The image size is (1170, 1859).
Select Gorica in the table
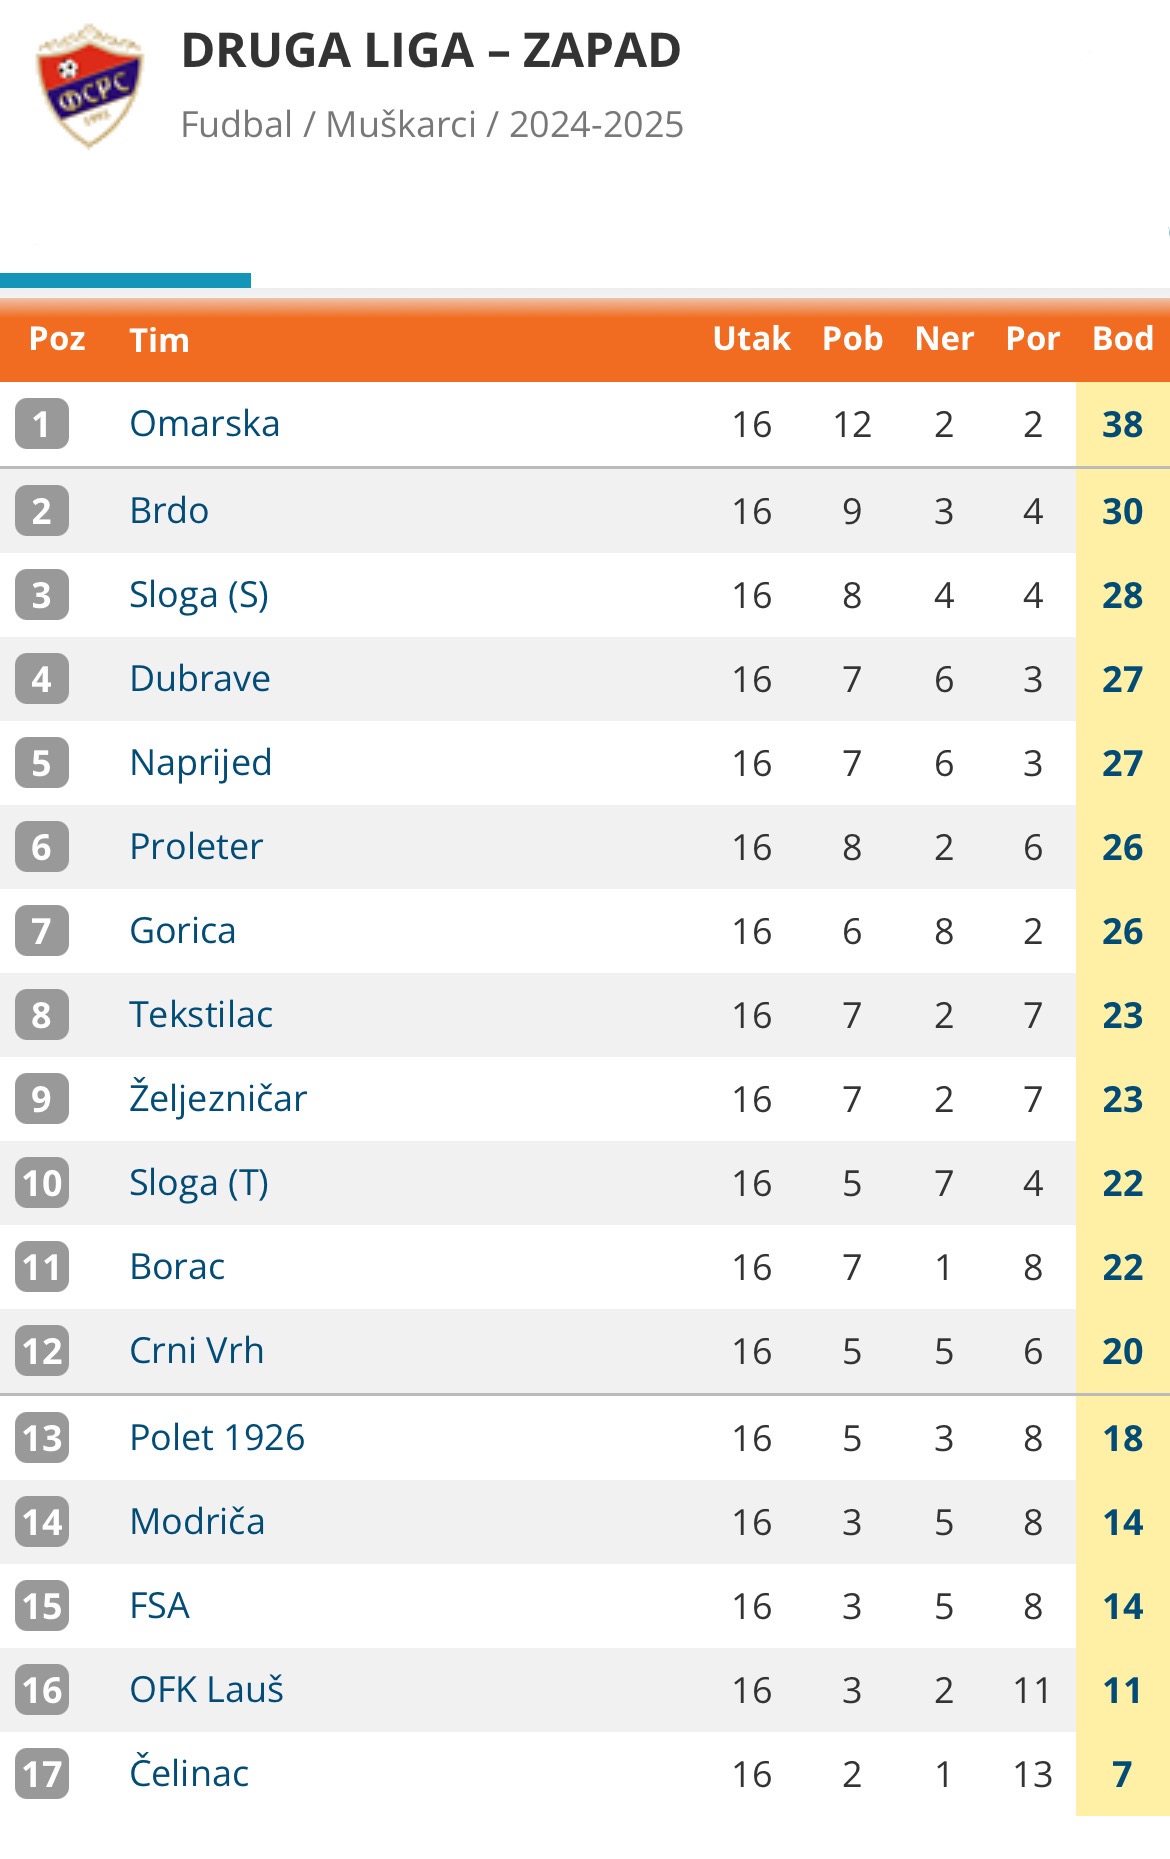coord(183,931)
